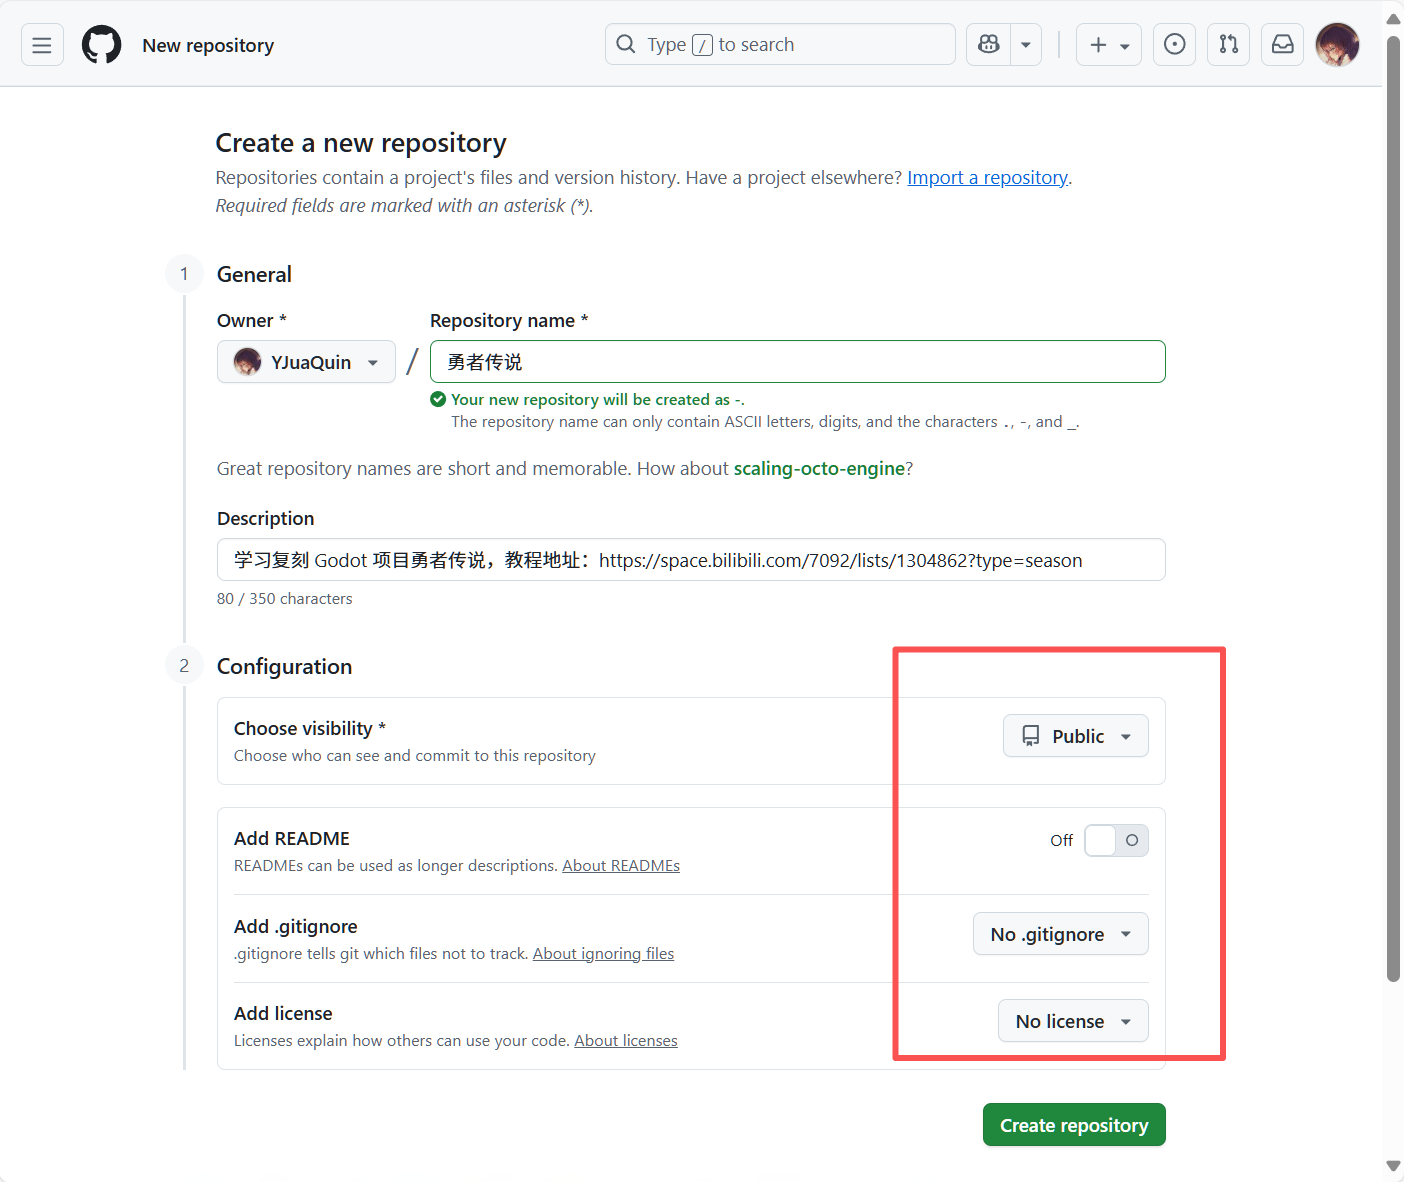Expand the Copilot dropdown arrow
This screenshot has width=1404, height=1182.
[x=1026, y=45]
